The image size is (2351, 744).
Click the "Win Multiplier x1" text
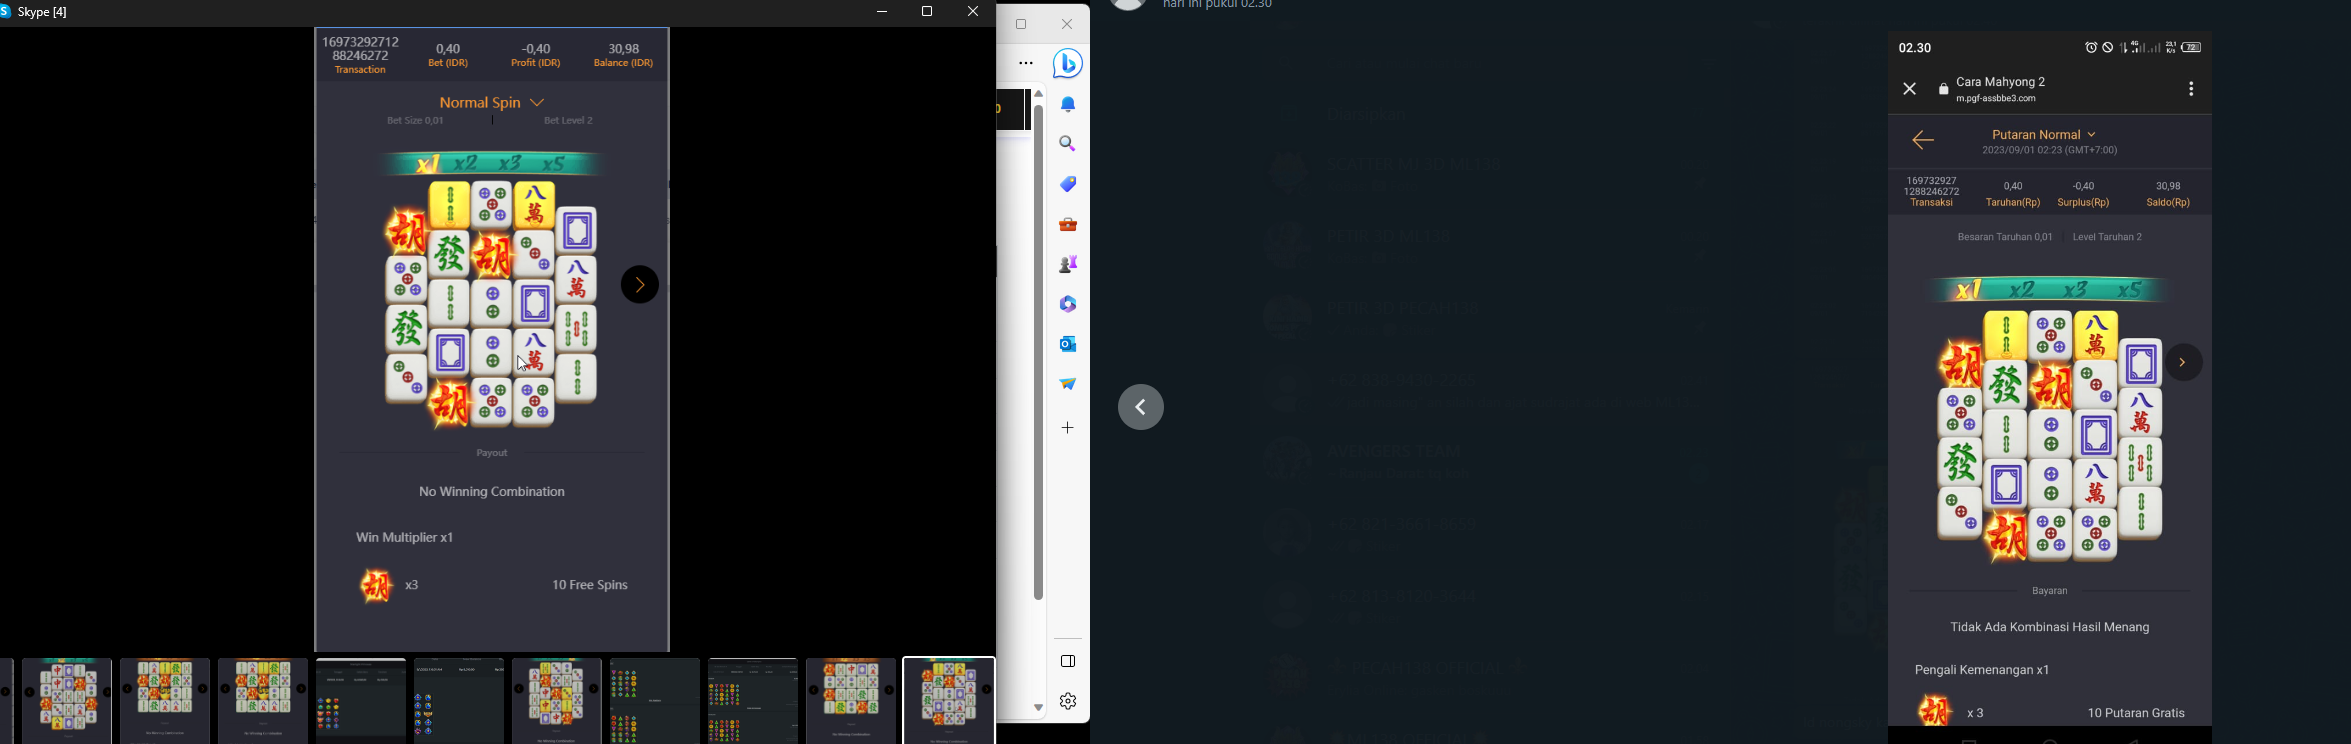pyautogui.click(x=405, y=538)
